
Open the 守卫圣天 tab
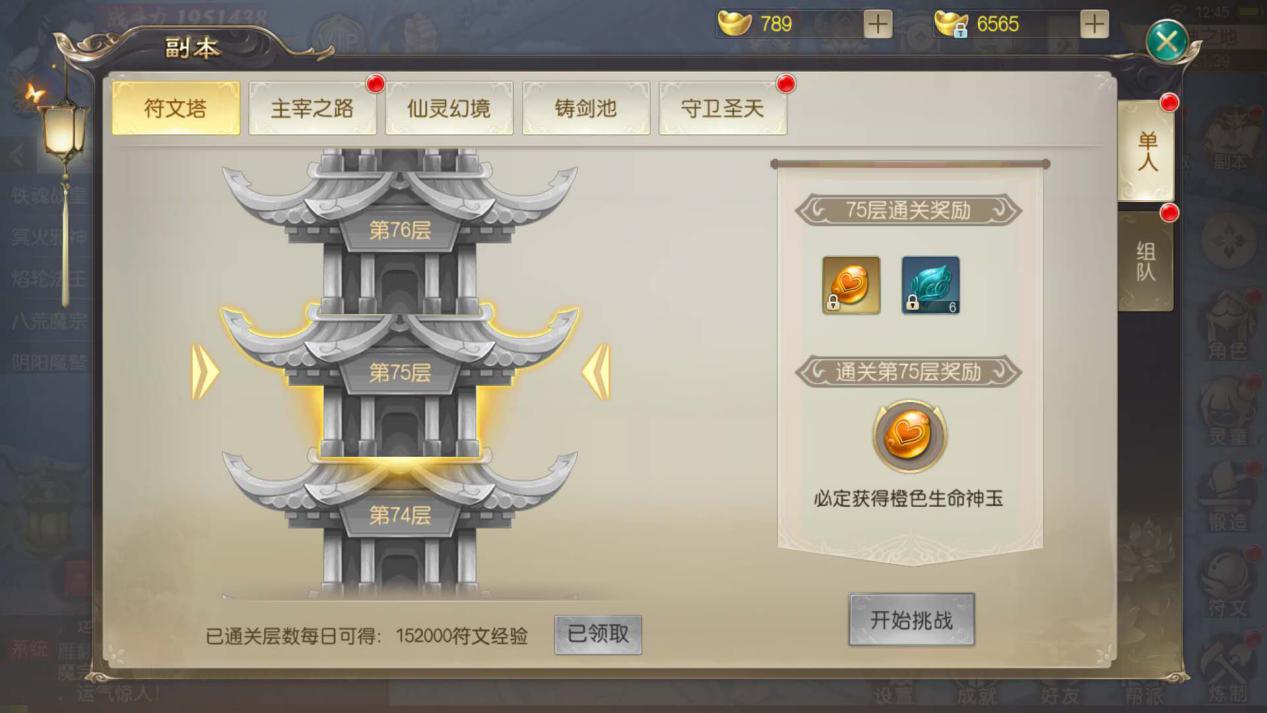tap(723, 108)
